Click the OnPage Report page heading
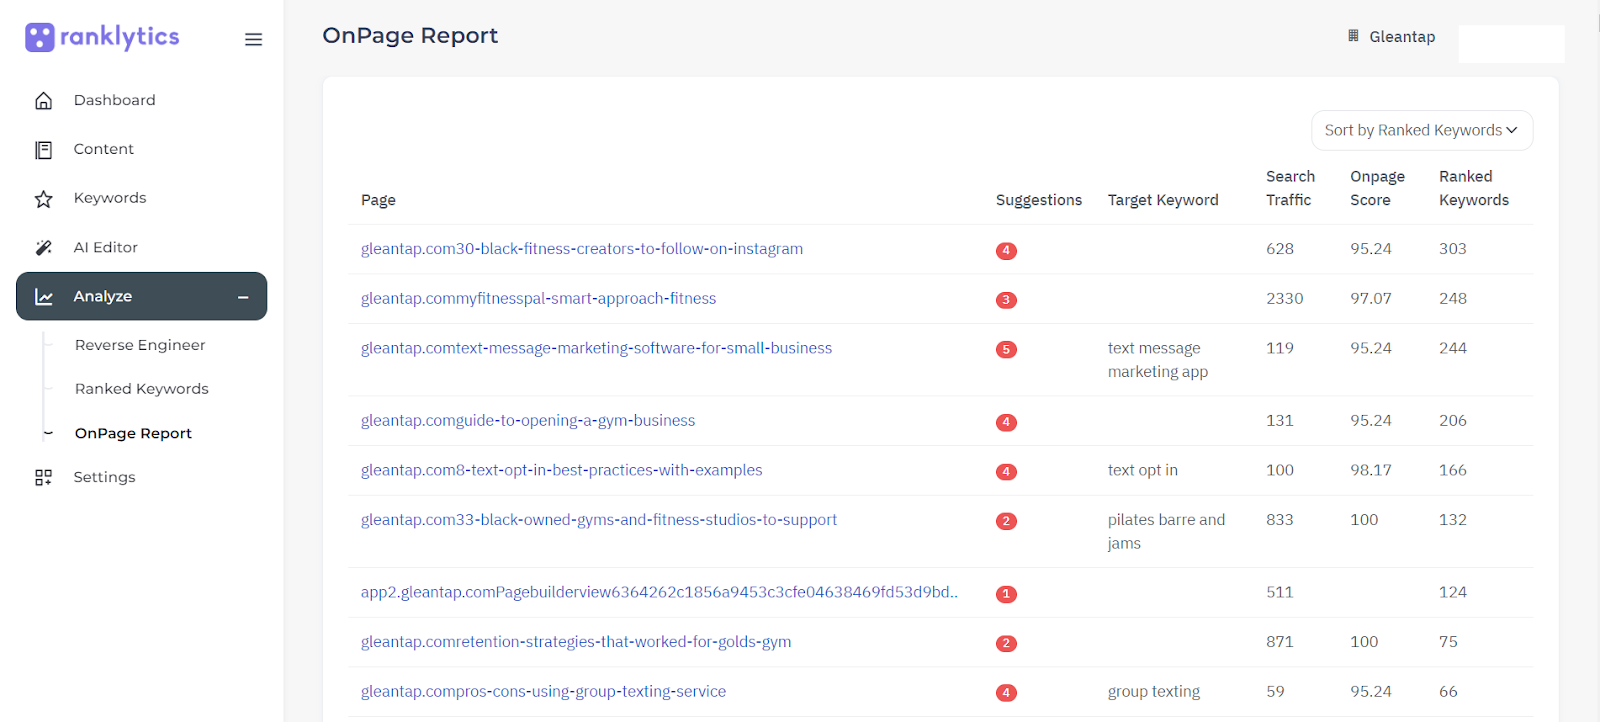Viewport: 1600px width, 722px height. tap(410, 36)
